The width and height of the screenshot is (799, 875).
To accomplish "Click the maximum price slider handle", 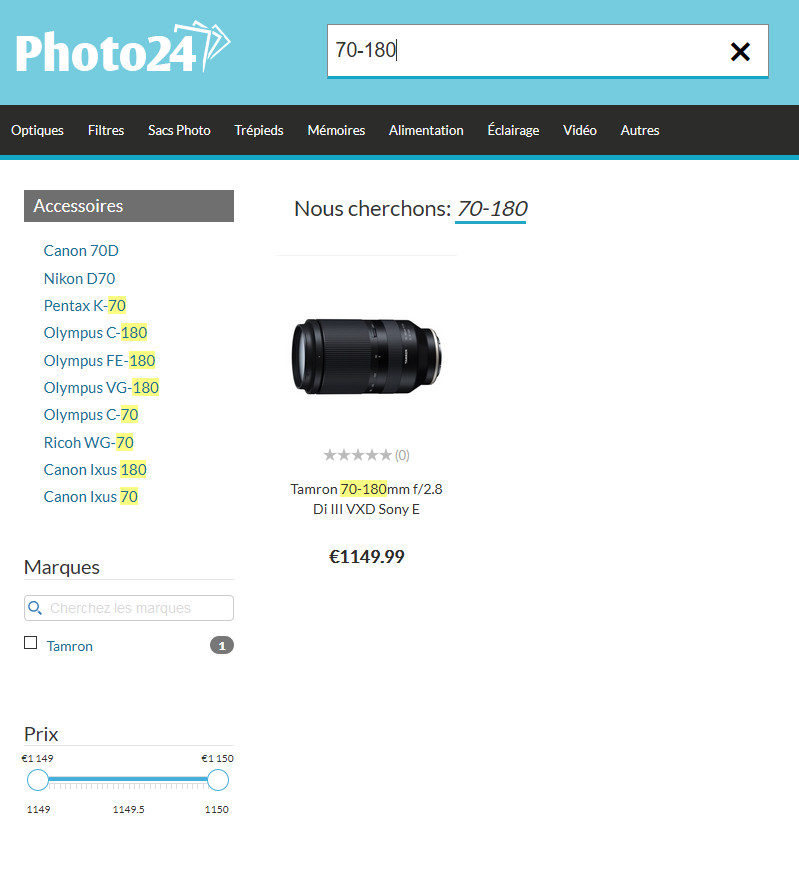I will (x=218, y=780).
